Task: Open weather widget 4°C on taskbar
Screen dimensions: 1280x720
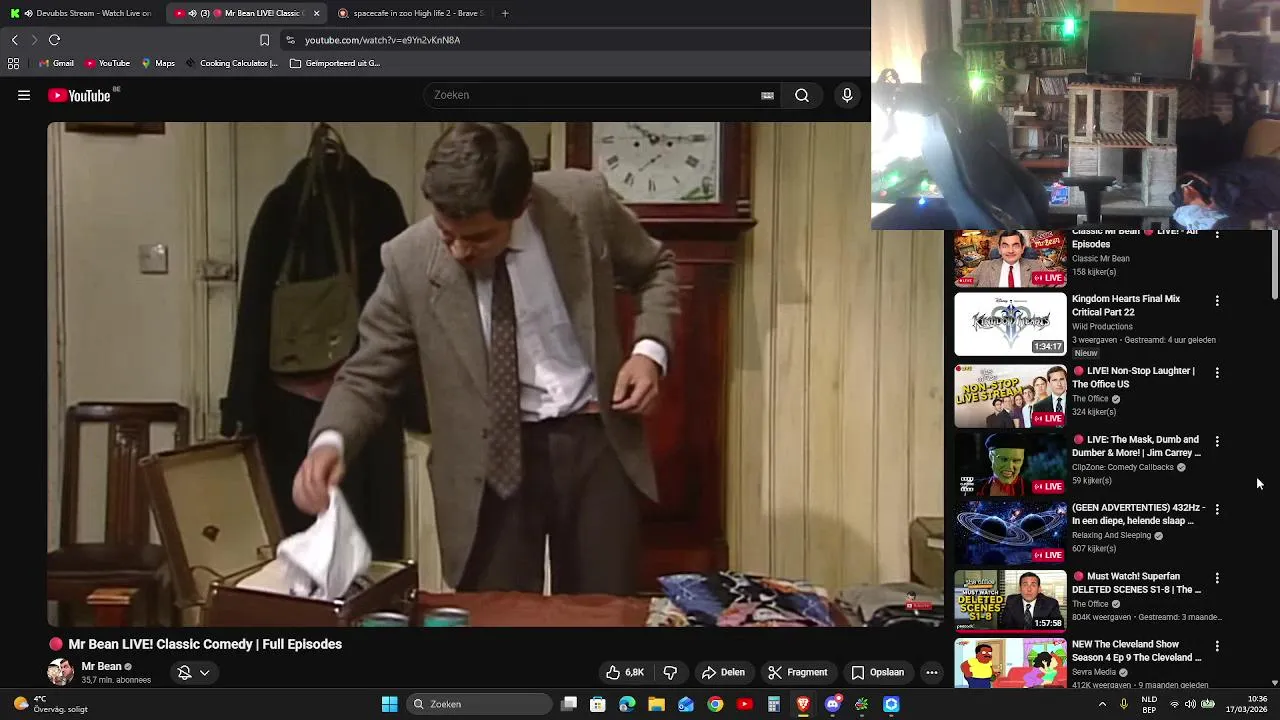Action: [x=50, y=704]
